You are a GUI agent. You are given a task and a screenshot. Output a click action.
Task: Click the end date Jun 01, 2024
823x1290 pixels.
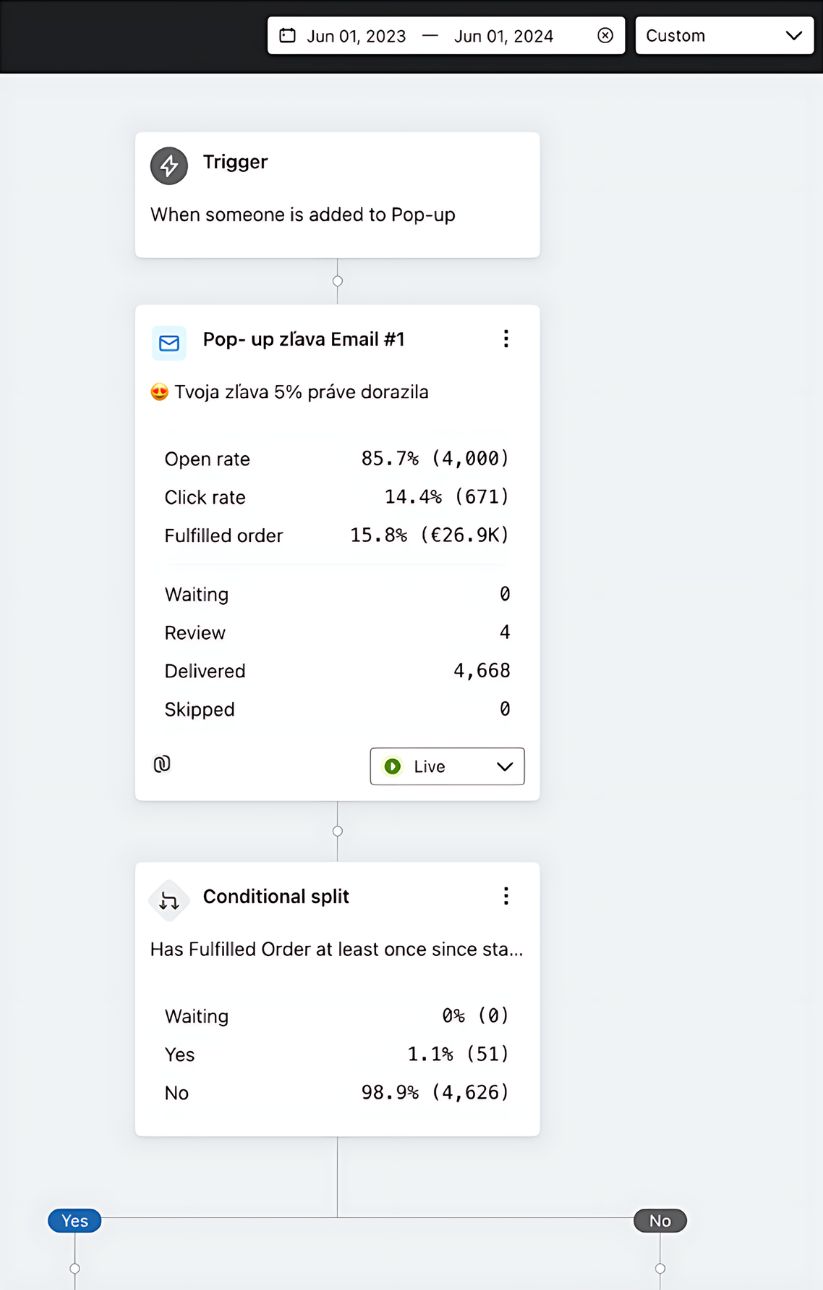point(504,36)
